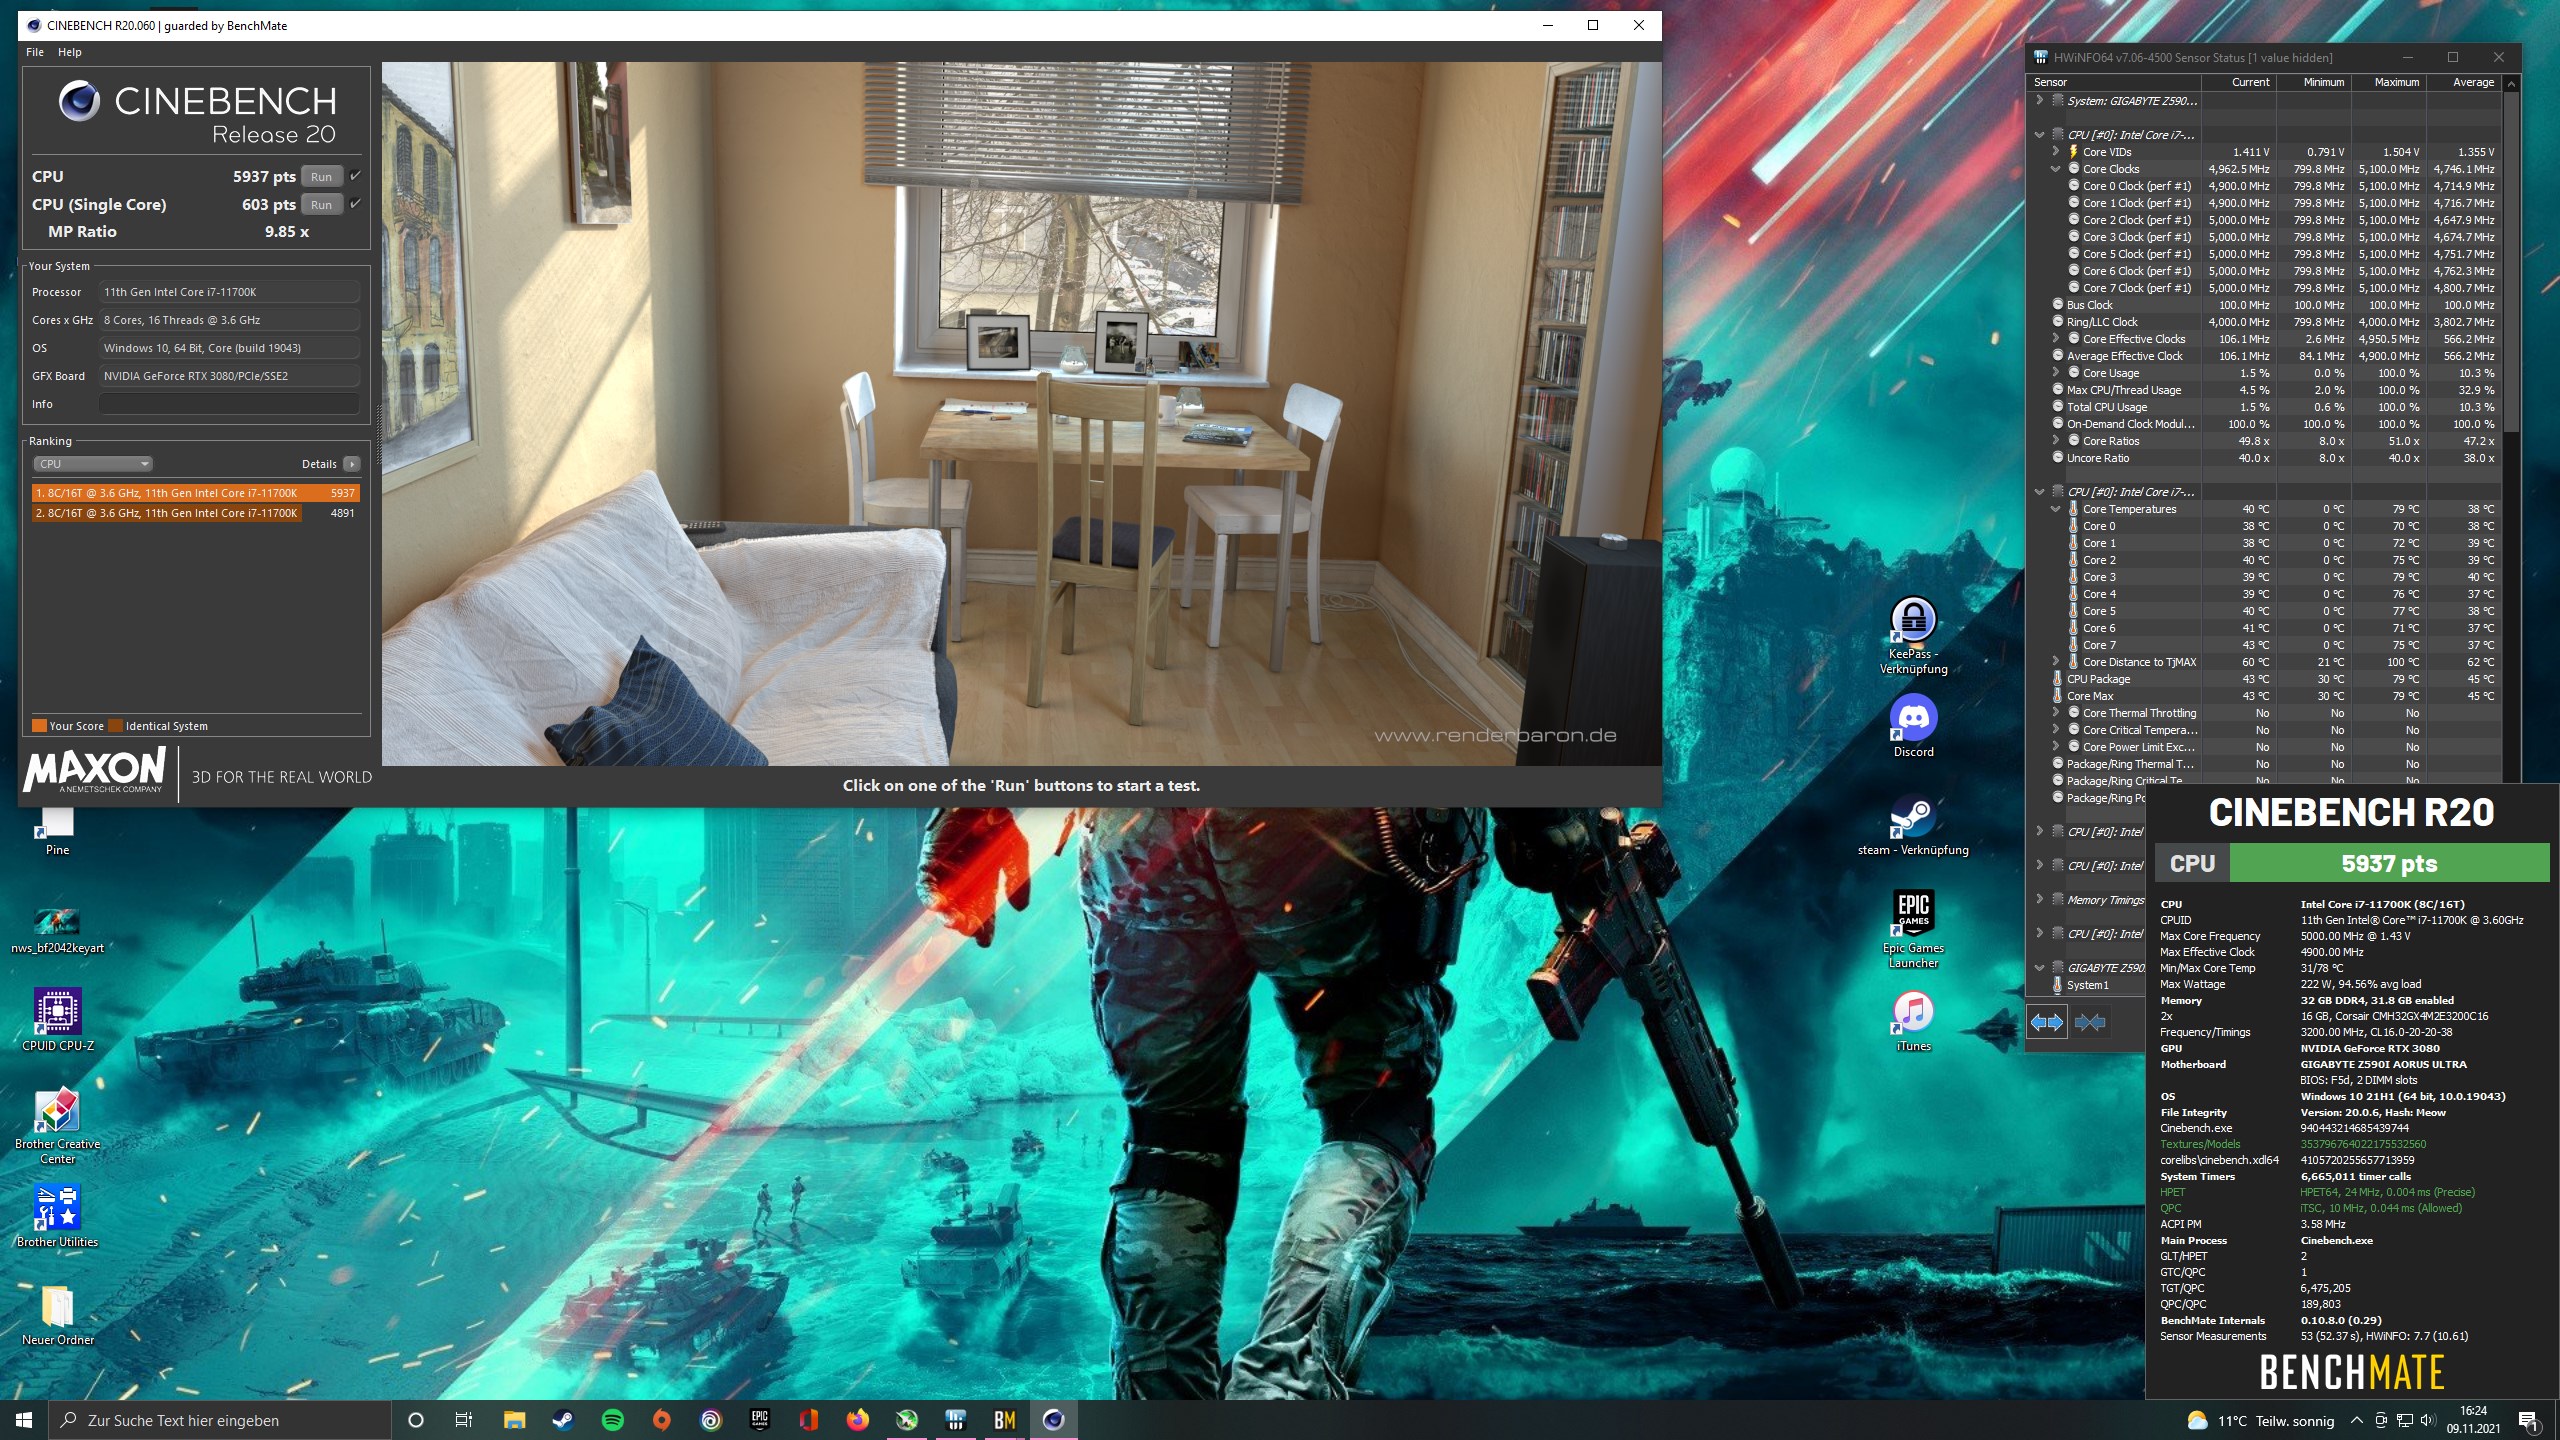This screenshot has width=2560, height=1440.
Task: Collapse the Core Temperatures sensor group
Action: tap(2056, 509)
